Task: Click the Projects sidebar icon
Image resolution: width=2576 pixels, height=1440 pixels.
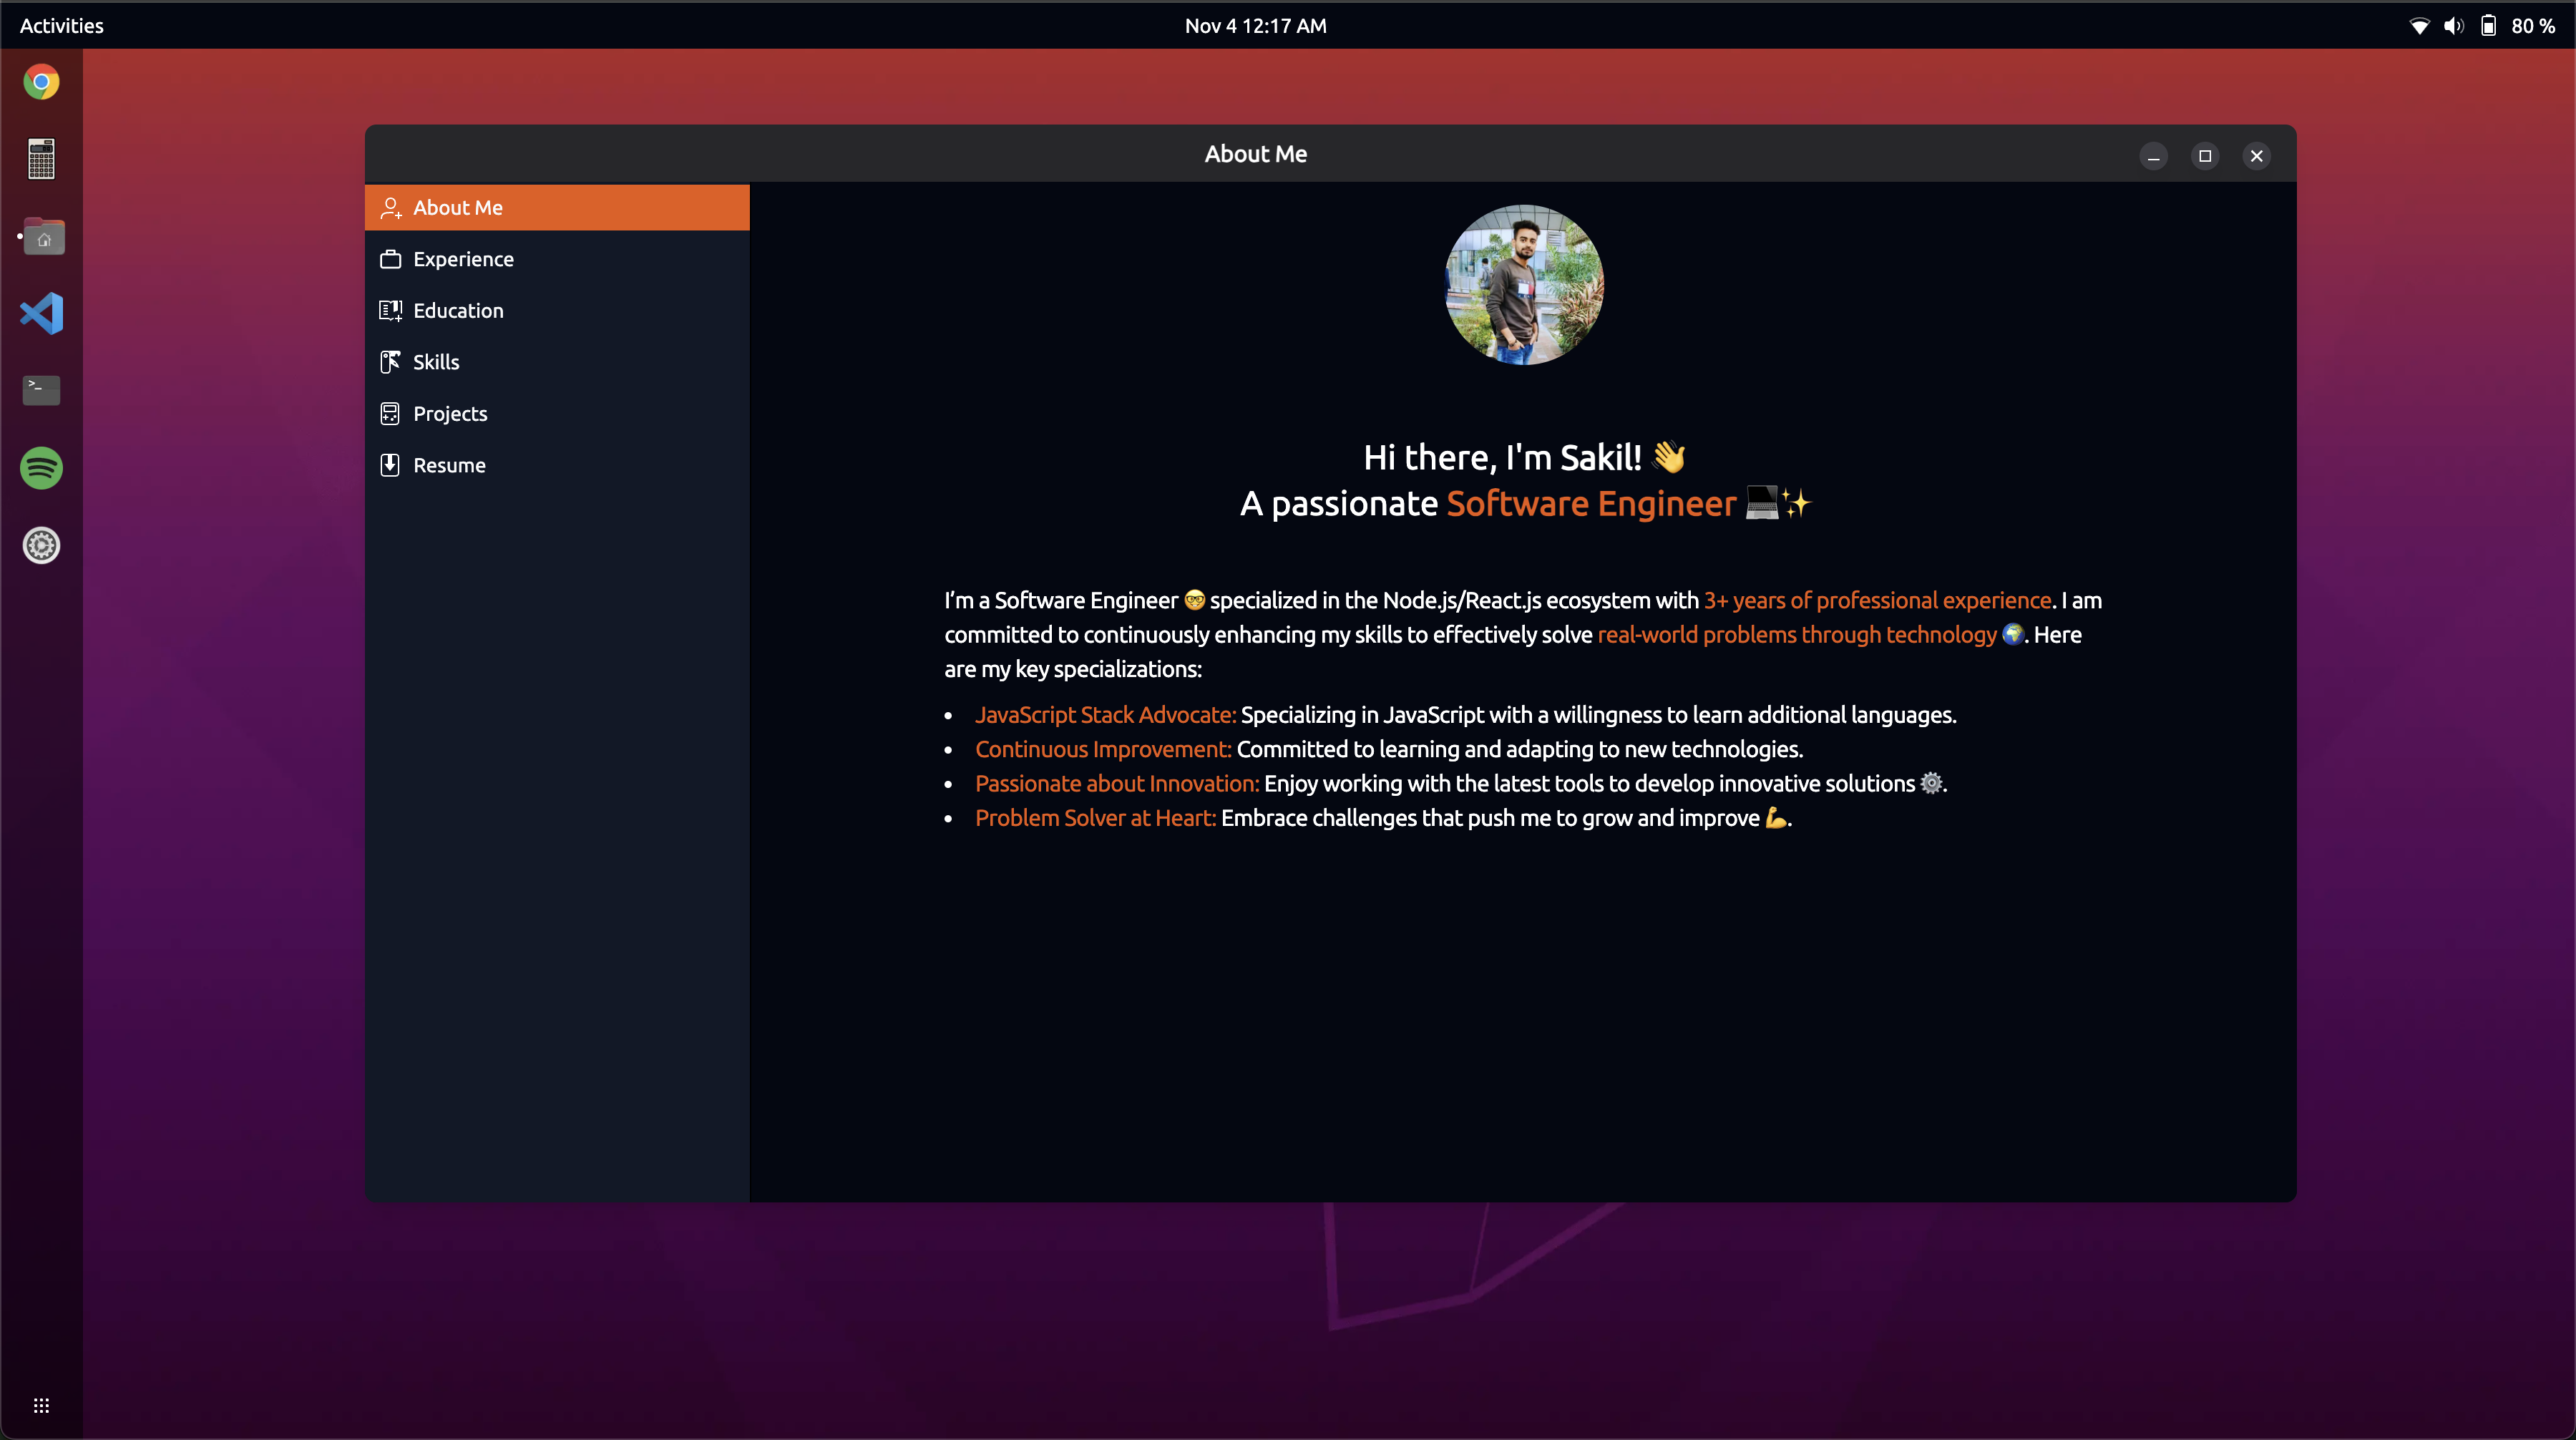Action: (391, 414)
